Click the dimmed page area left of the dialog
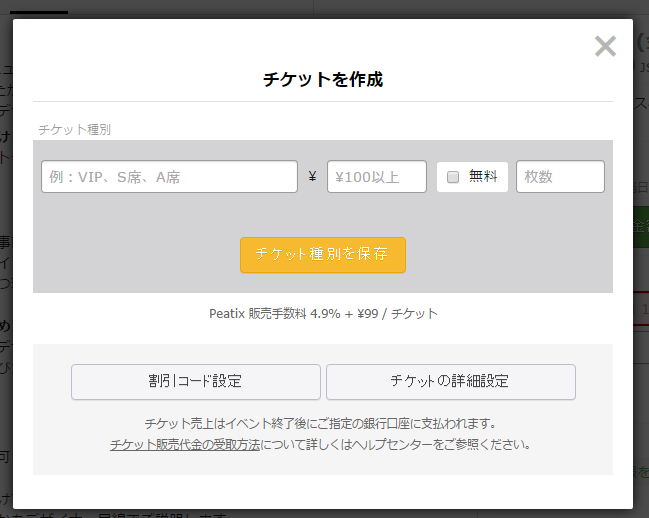 point(6,300)
